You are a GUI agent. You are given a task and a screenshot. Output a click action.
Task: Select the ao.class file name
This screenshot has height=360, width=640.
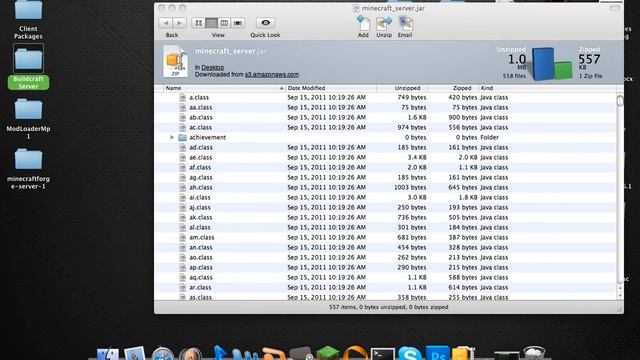pos(200,258)
